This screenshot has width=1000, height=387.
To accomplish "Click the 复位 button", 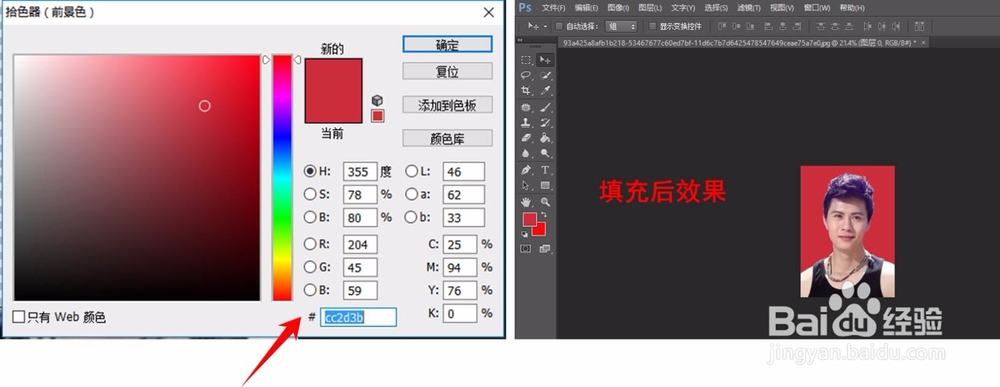I will point(447,71).
